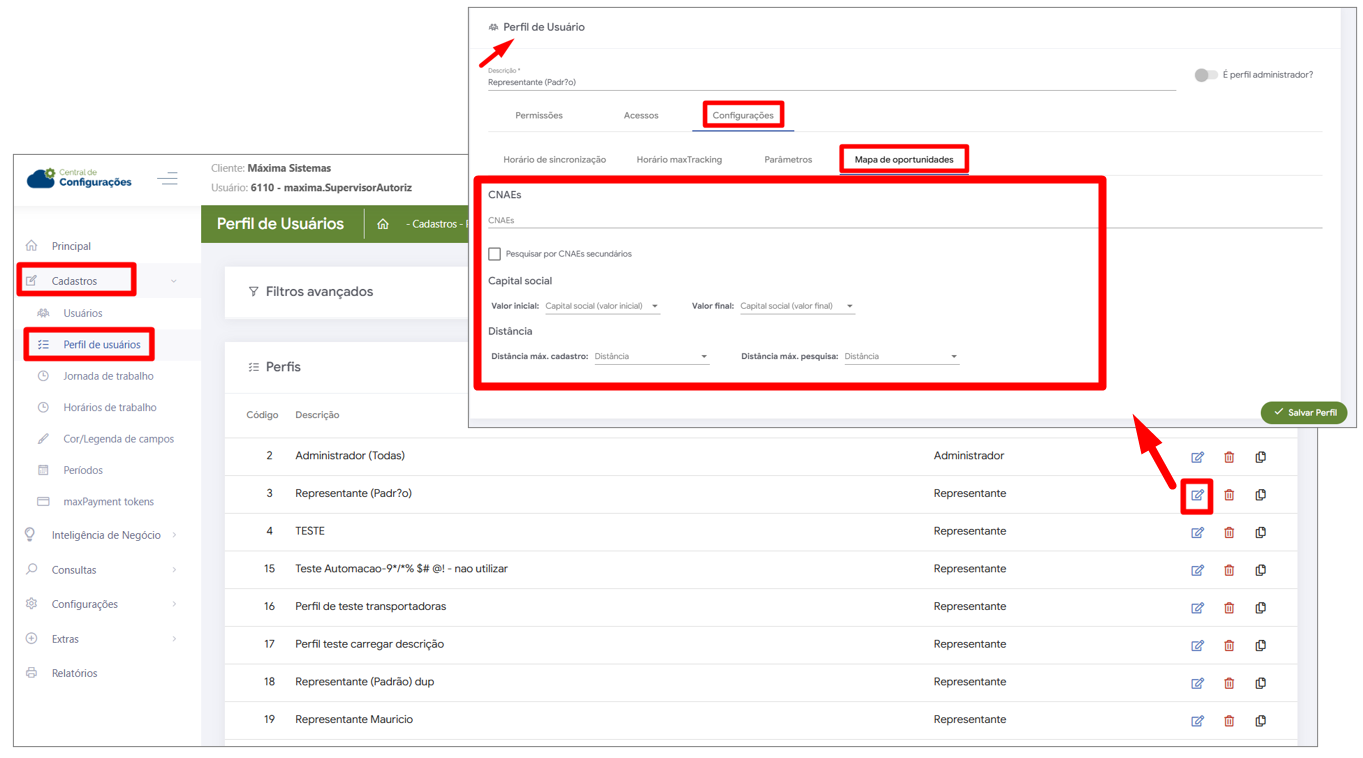
Task: Open Perfil de usuários in sidebar
Action: pos(101,345)
